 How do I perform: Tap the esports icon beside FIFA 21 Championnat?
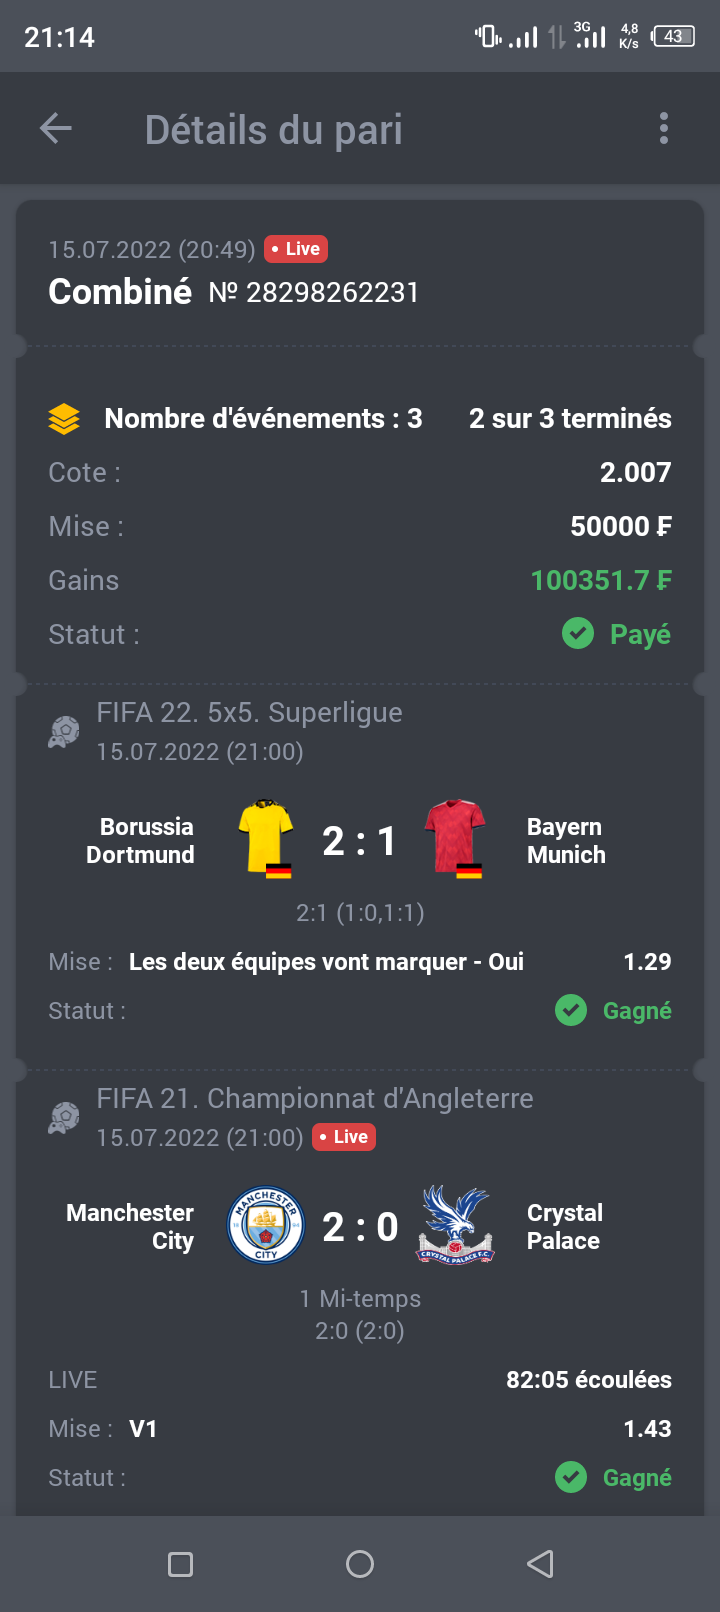click(x=64, y=1118)
